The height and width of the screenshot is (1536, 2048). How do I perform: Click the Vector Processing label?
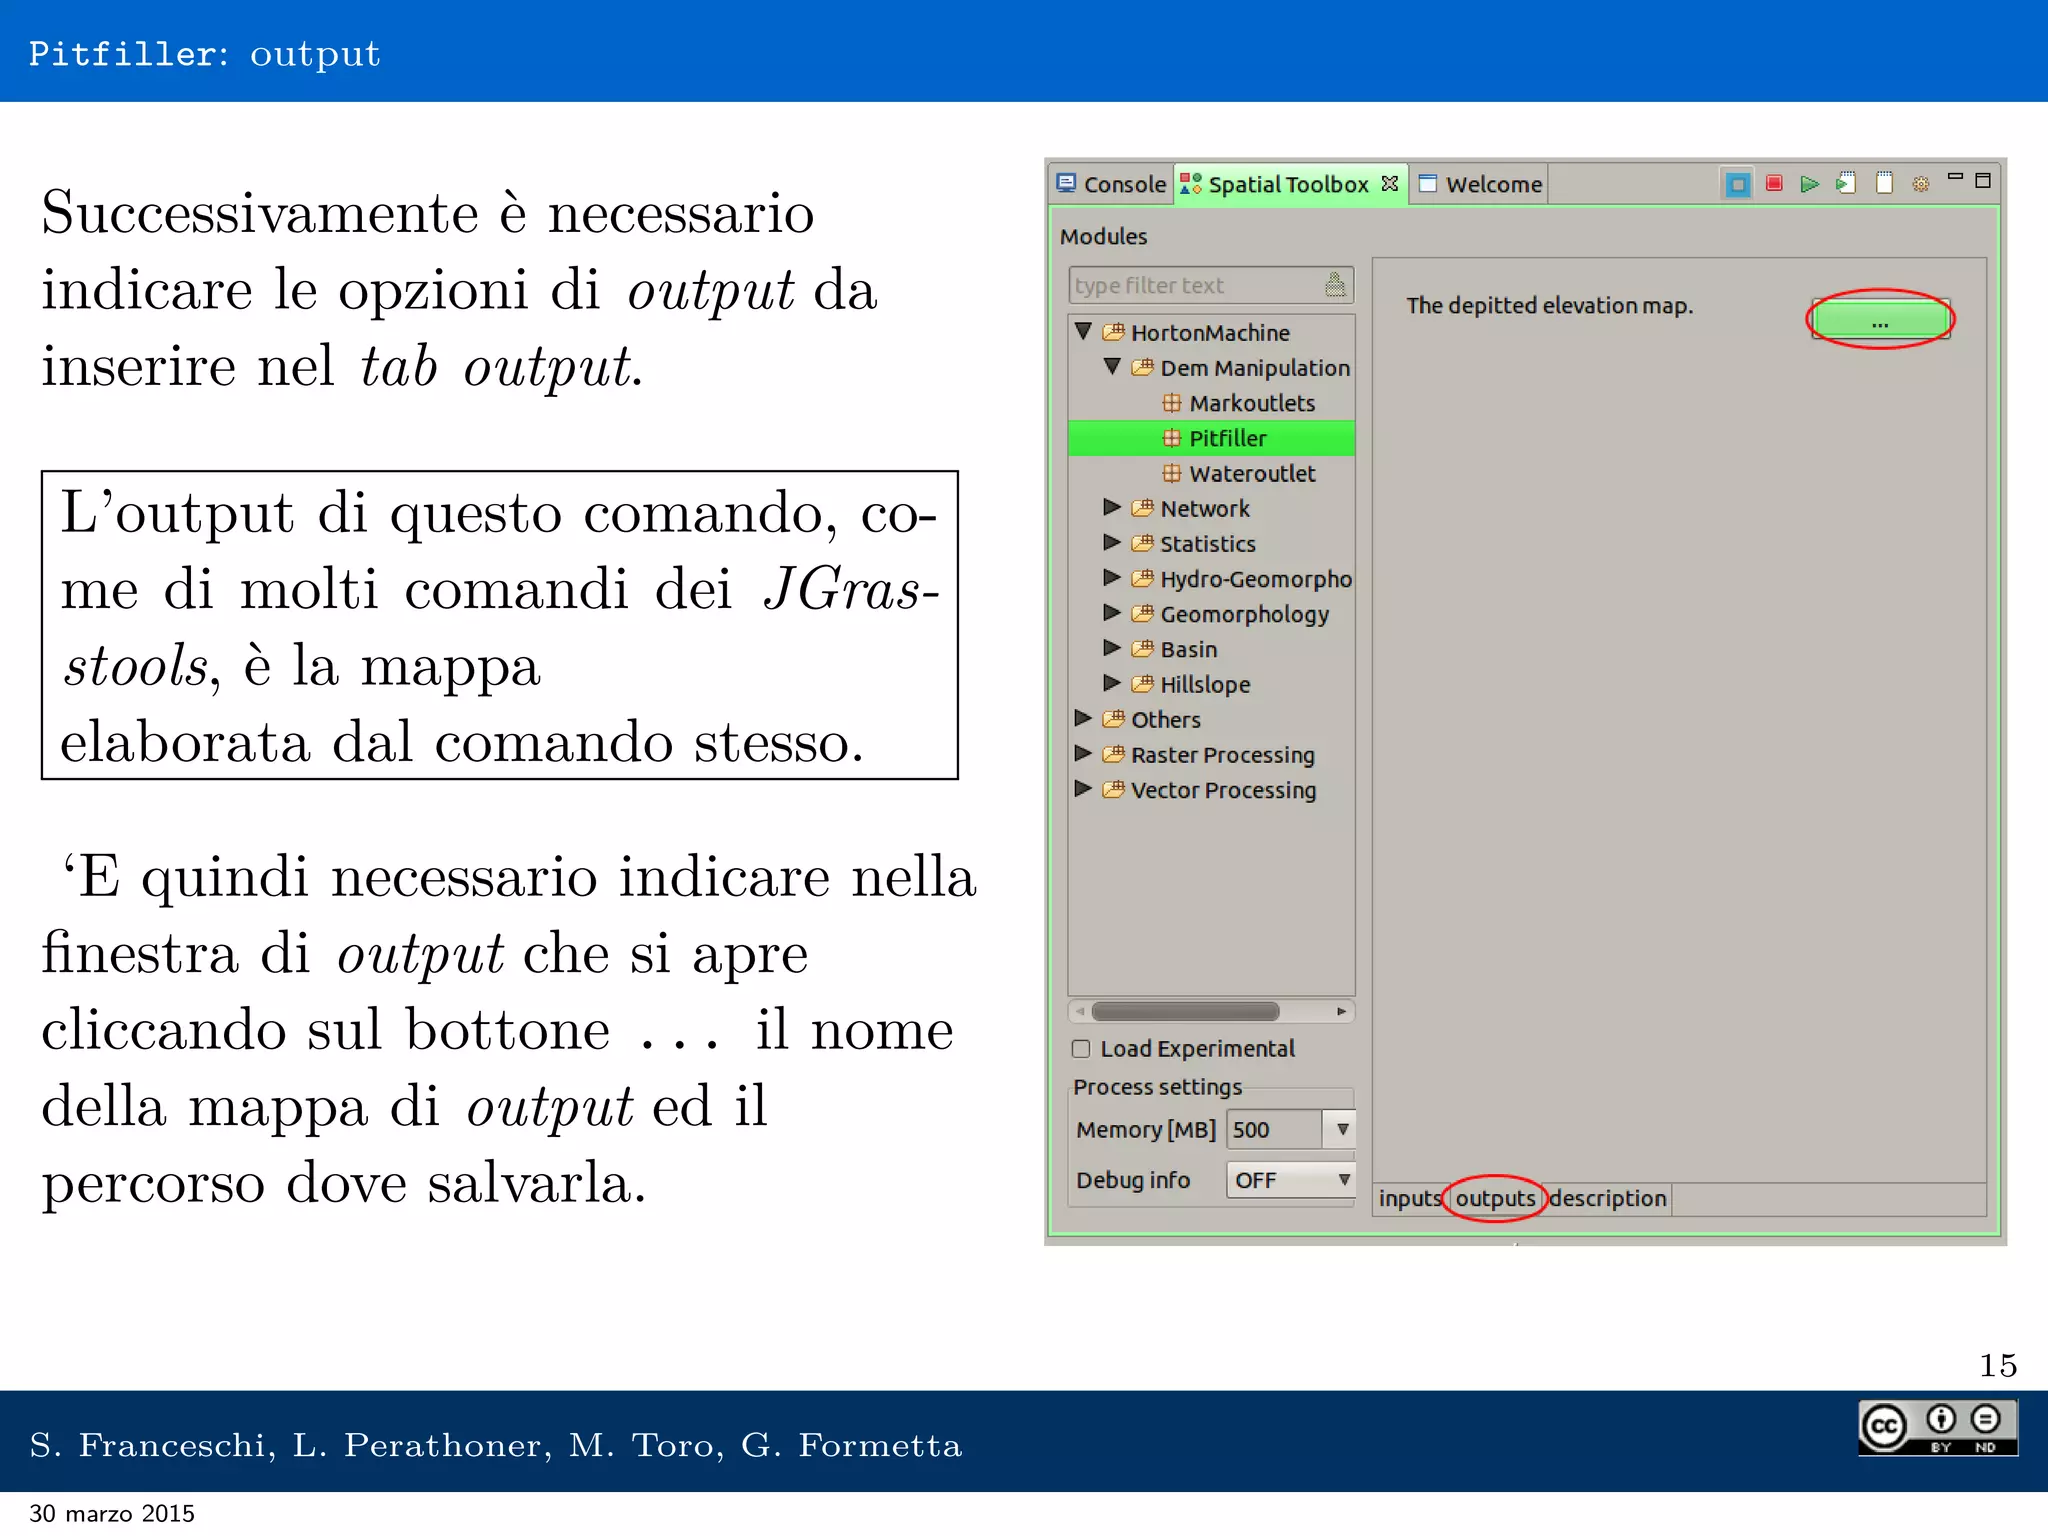coord(1224,790)
